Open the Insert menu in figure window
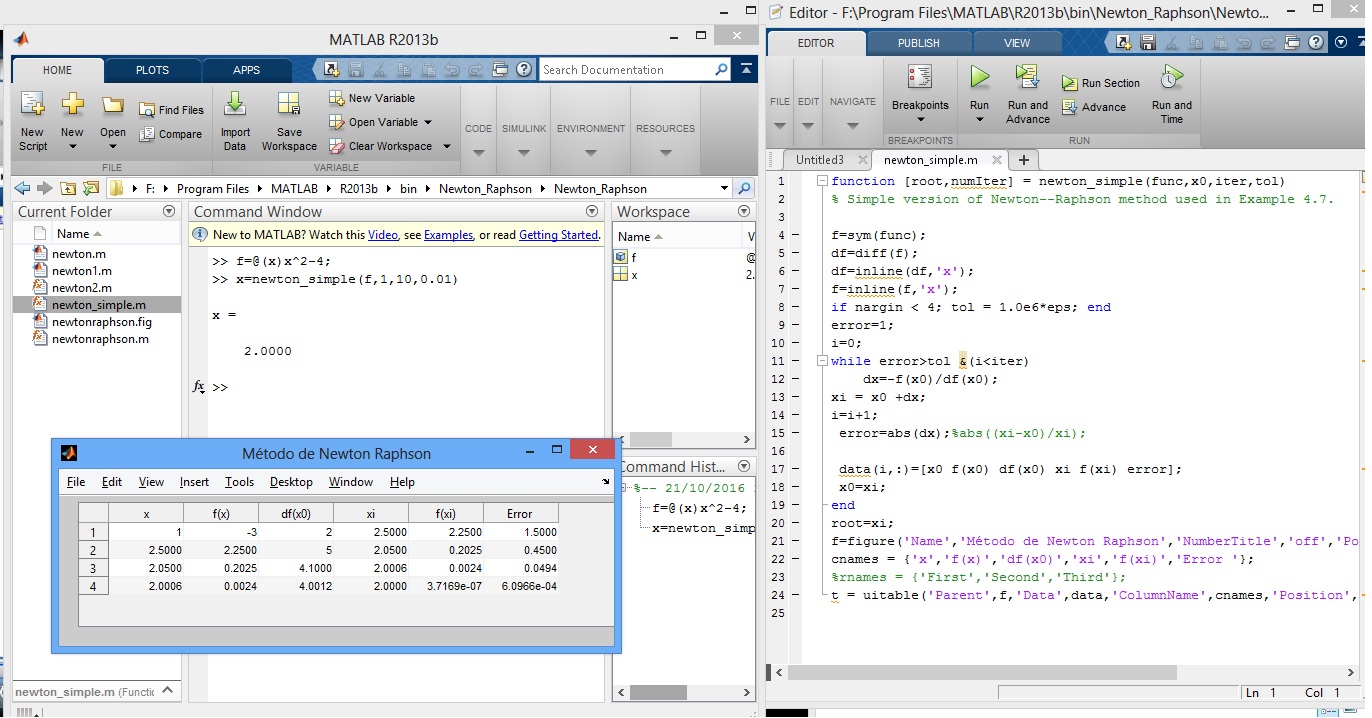 coord(194,482)
